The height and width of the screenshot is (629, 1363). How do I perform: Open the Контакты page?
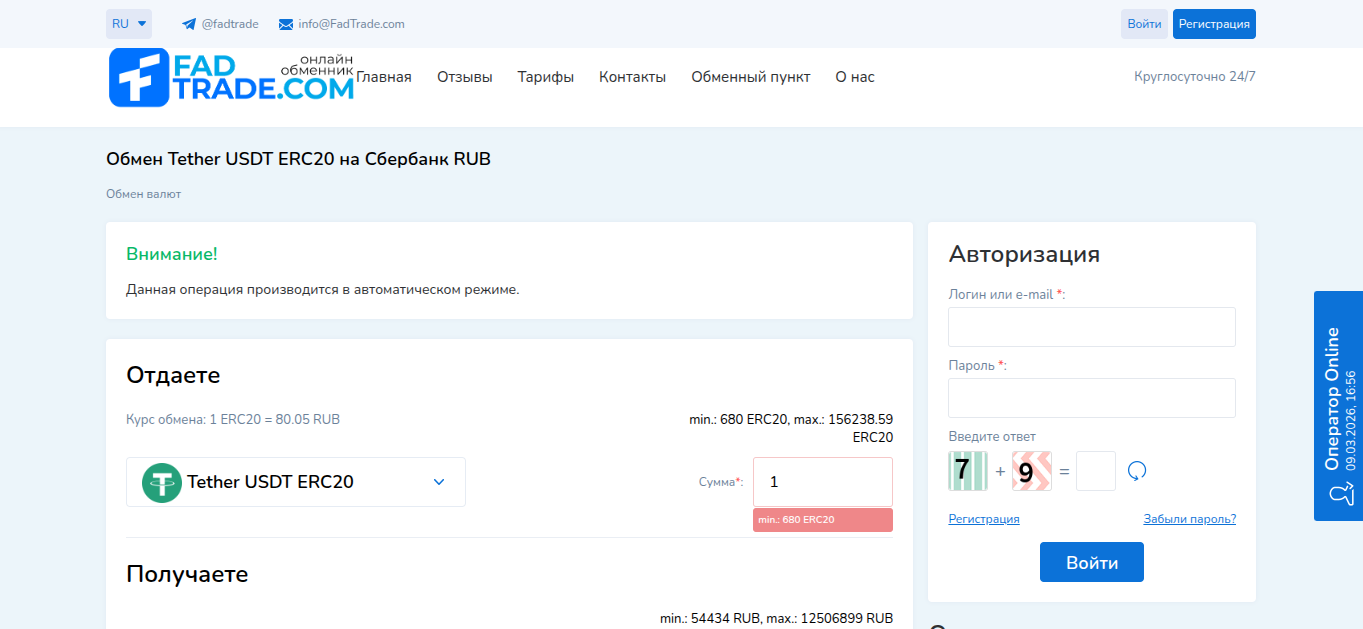pyautogui.click(x=632, y=76)
